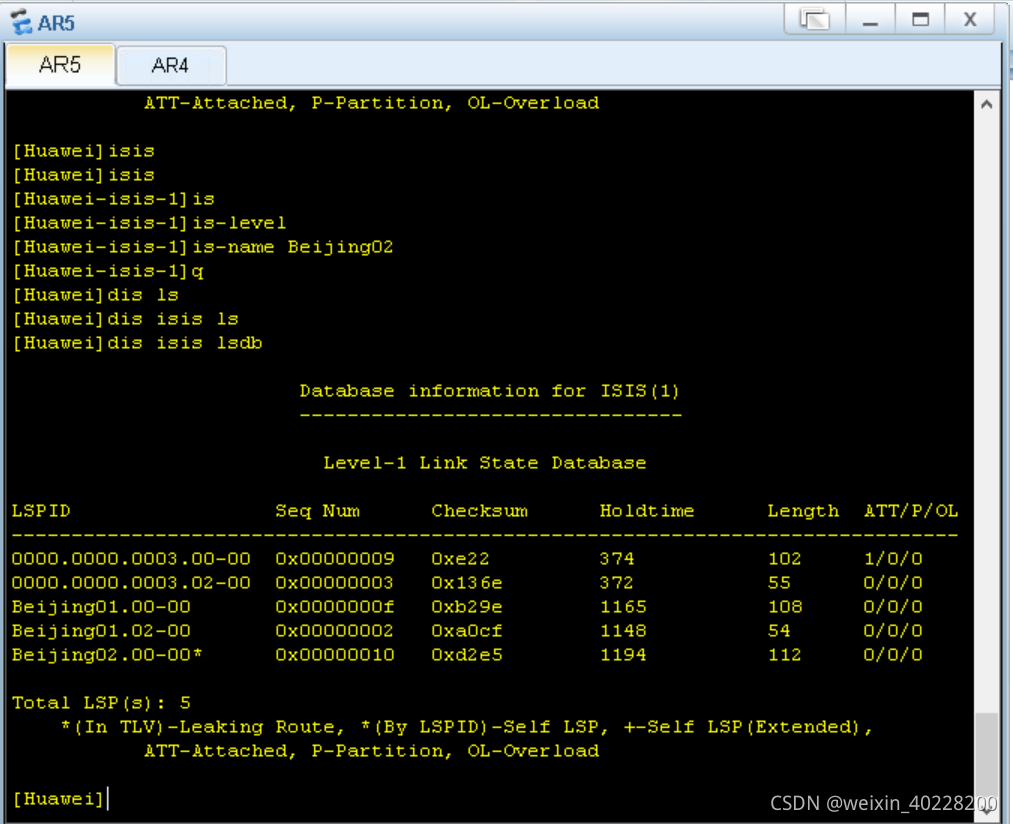Click the 'dis isis lsdb' command line
The height and width of the screenshot is (824, 1013).
pyautogui.click(x=138, y=343)
